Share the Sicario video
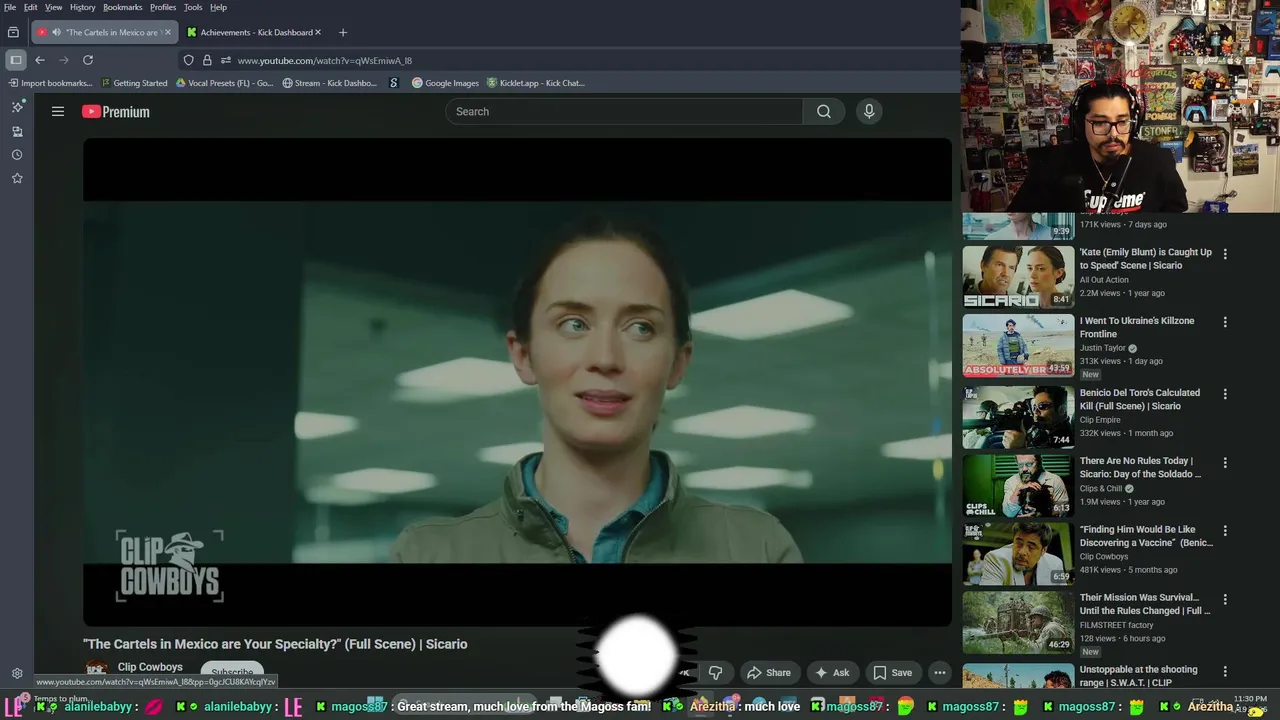The image size is (1280, 720). pos(769,673)
